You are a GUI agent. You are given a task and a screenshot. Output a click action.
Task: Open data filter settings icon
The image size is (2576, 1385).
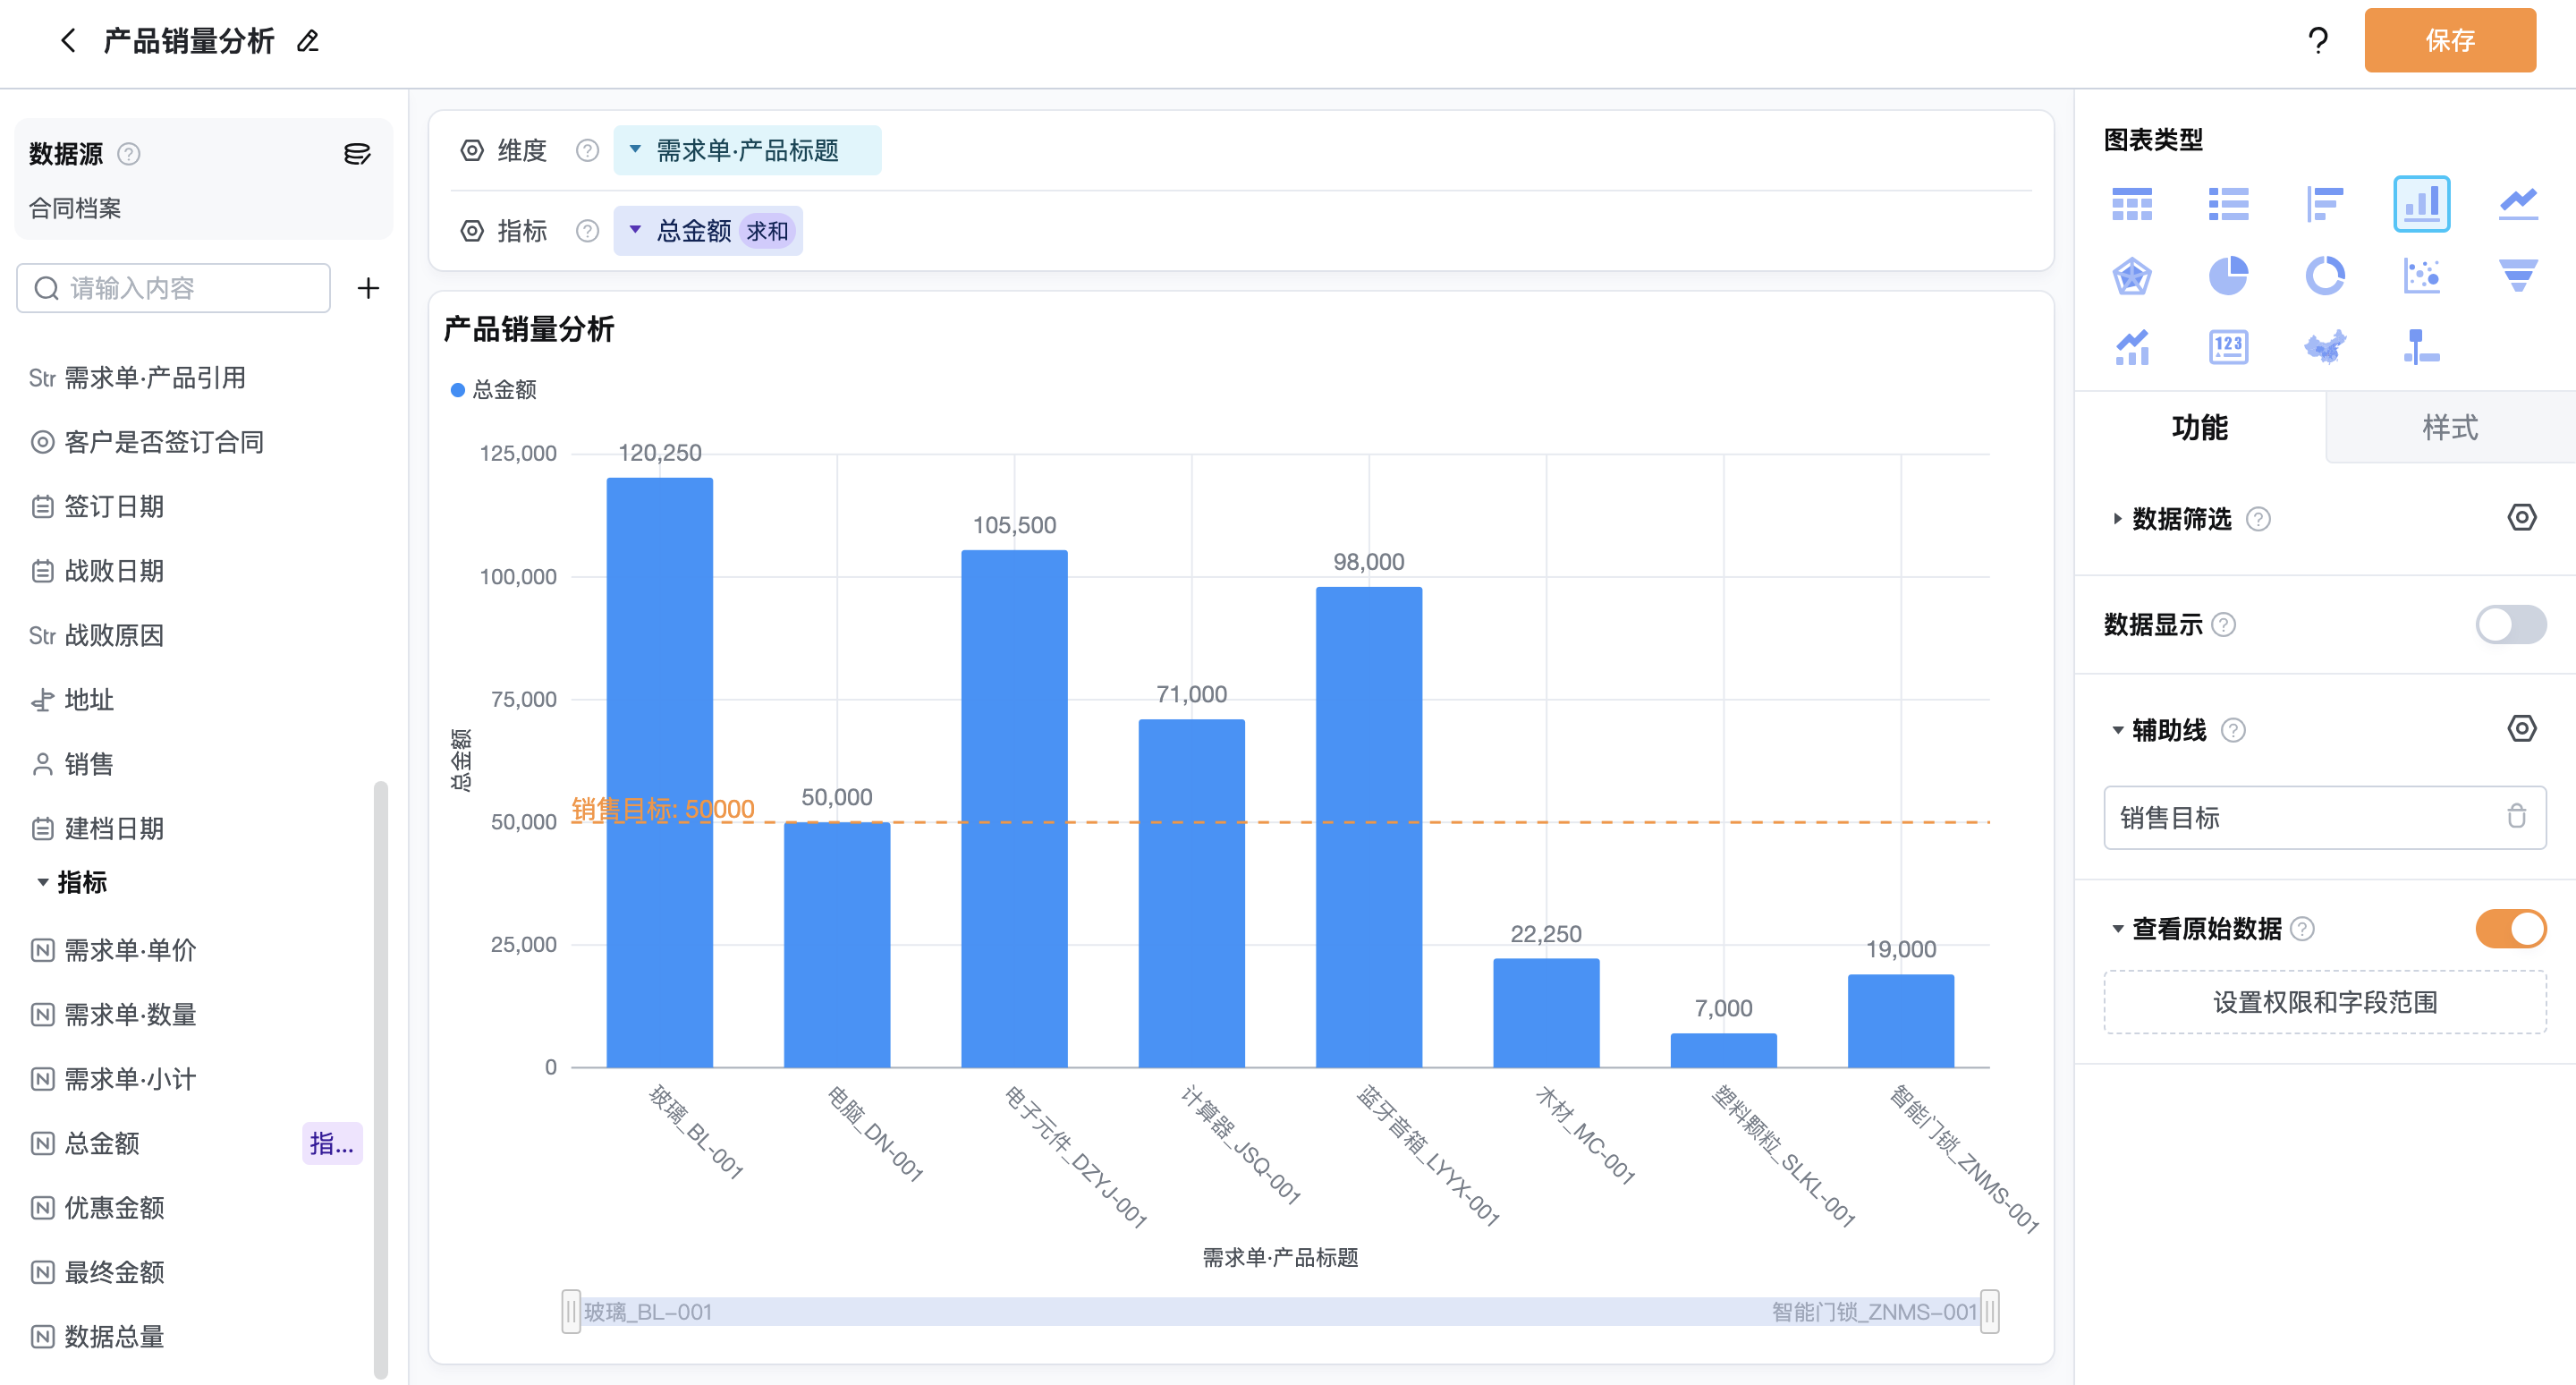pos(2521,518)
